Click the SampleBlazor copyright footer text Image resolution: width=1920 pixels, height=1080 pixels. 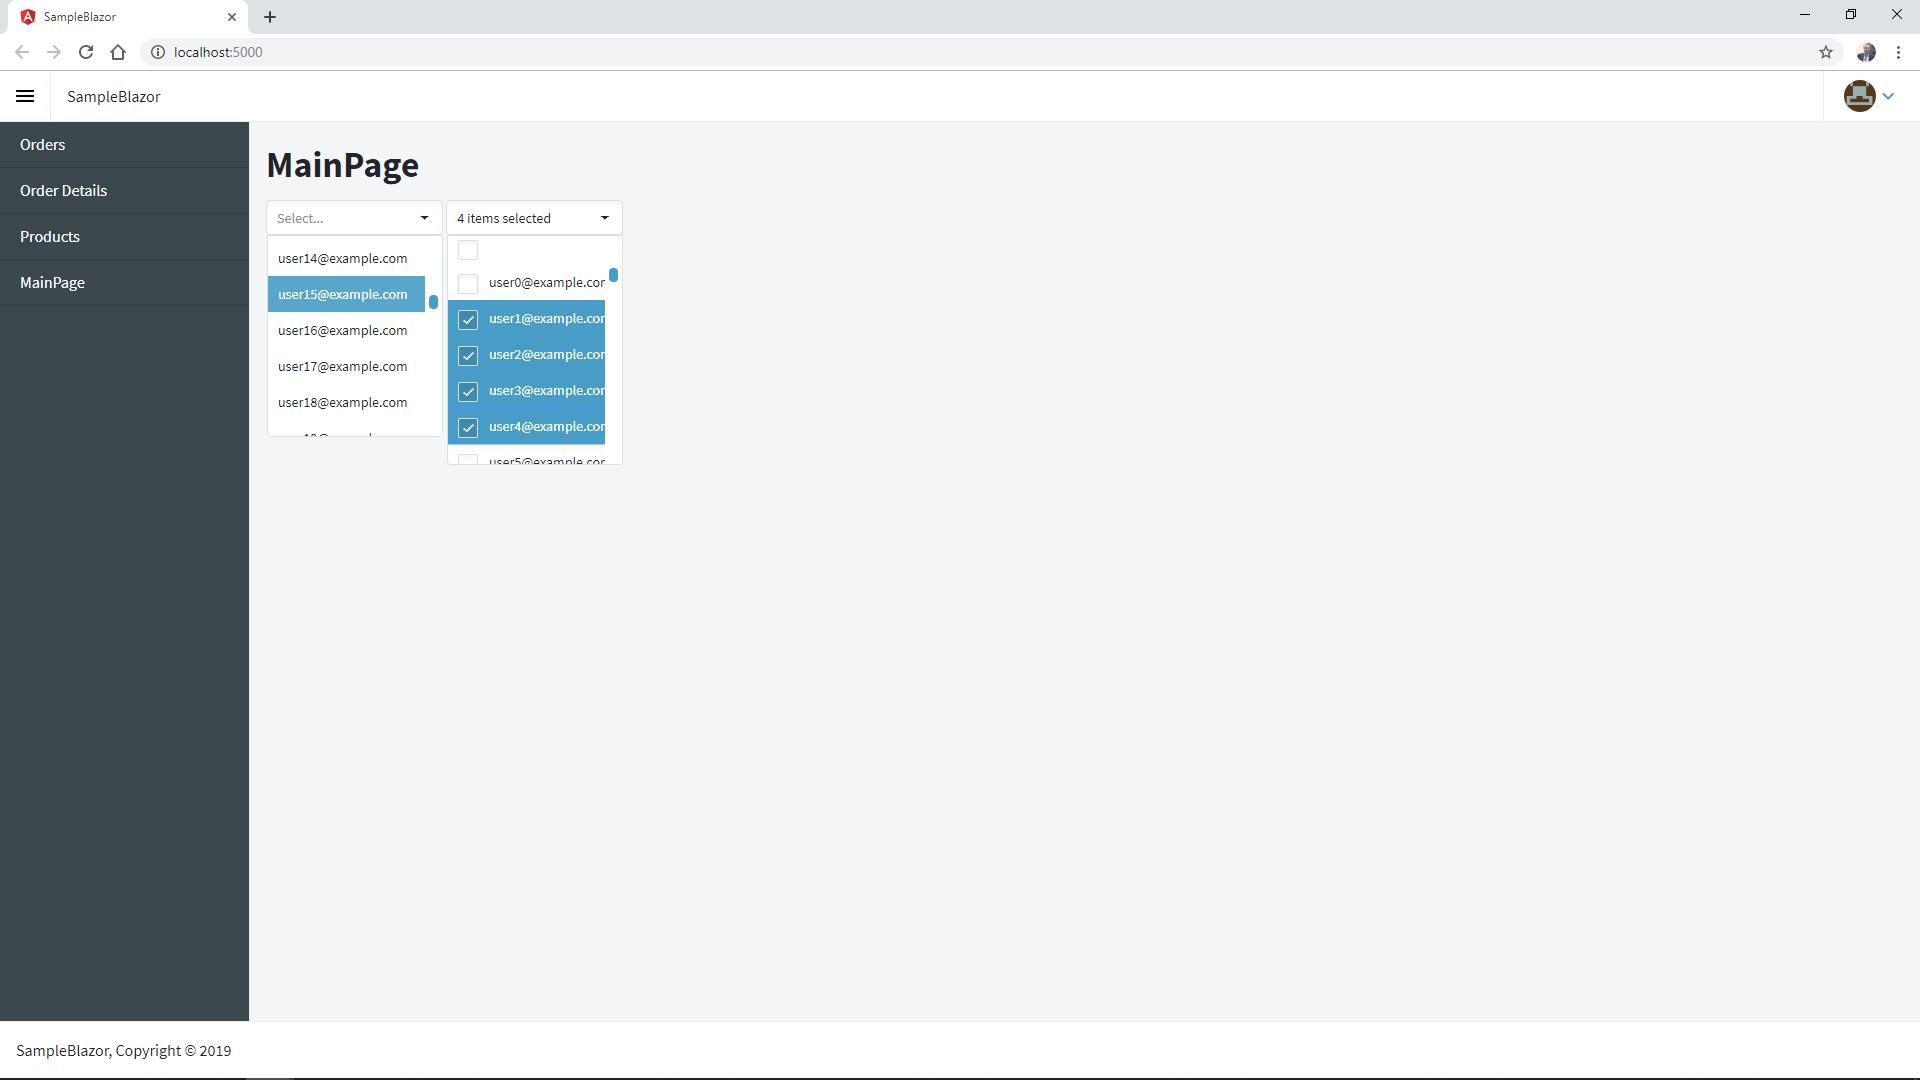point(124,1051)
